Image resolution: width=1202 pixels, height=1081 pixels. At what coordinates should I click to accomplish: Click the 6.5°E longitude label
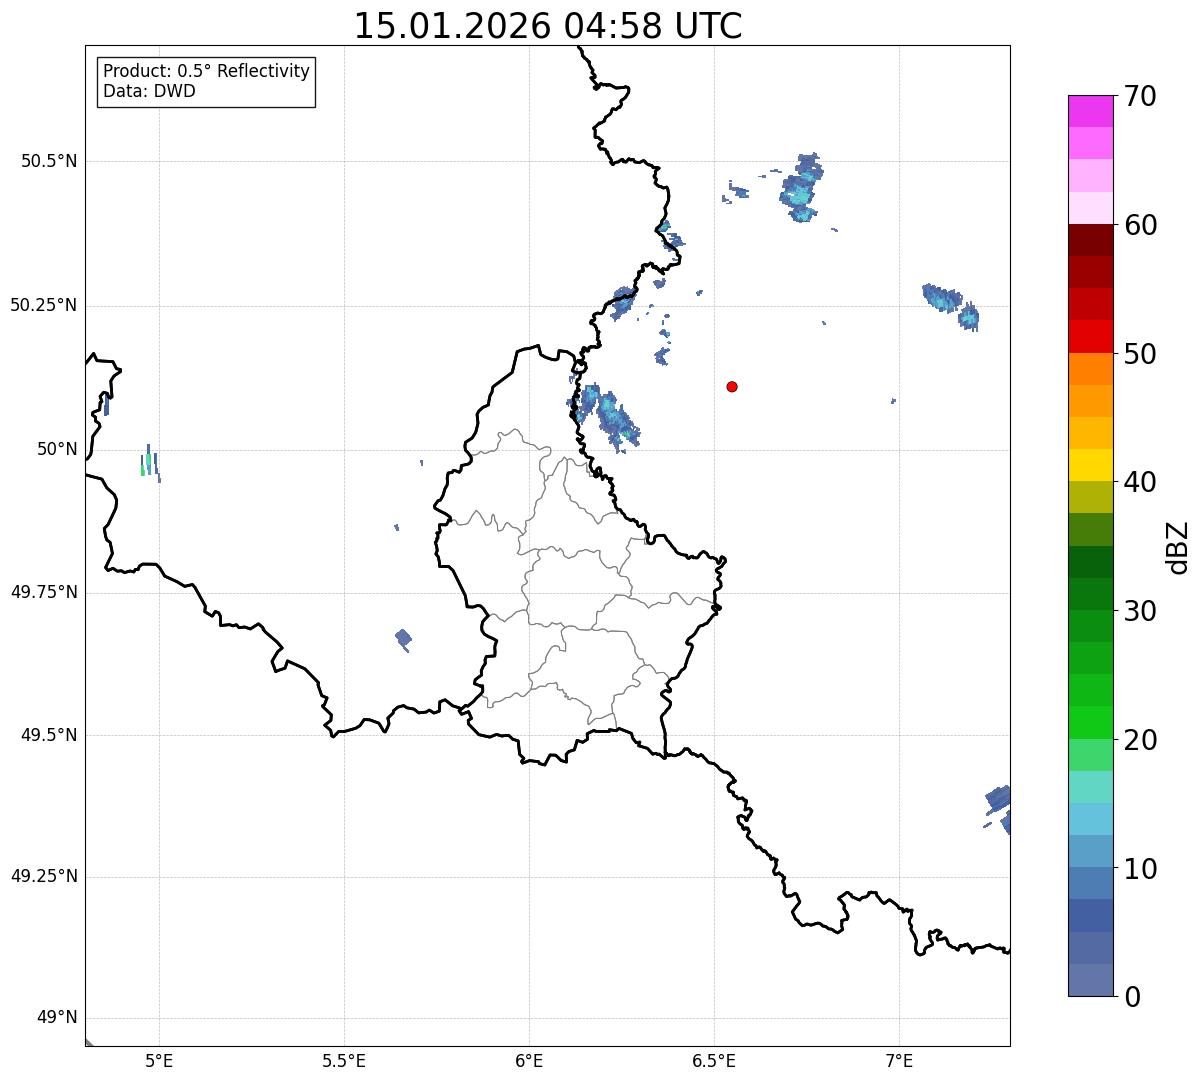tap(714, 1061)
